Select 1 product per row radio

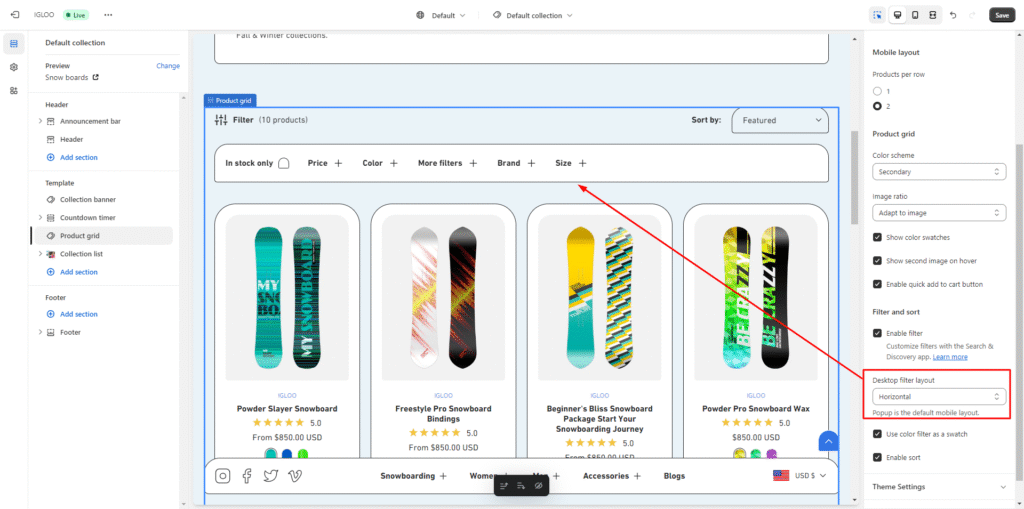877,91
